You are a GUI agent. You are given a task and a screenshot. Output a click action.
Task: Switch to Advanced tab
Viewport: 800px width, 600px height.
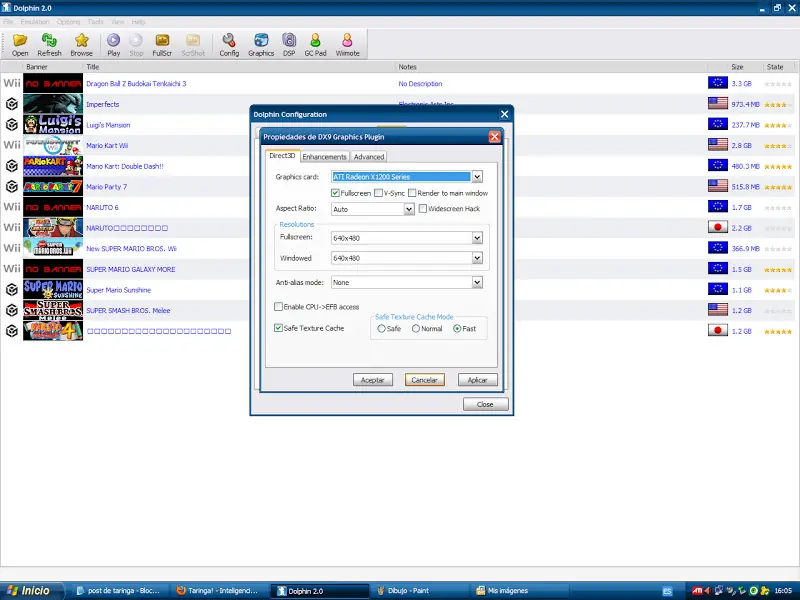[368, 157]
